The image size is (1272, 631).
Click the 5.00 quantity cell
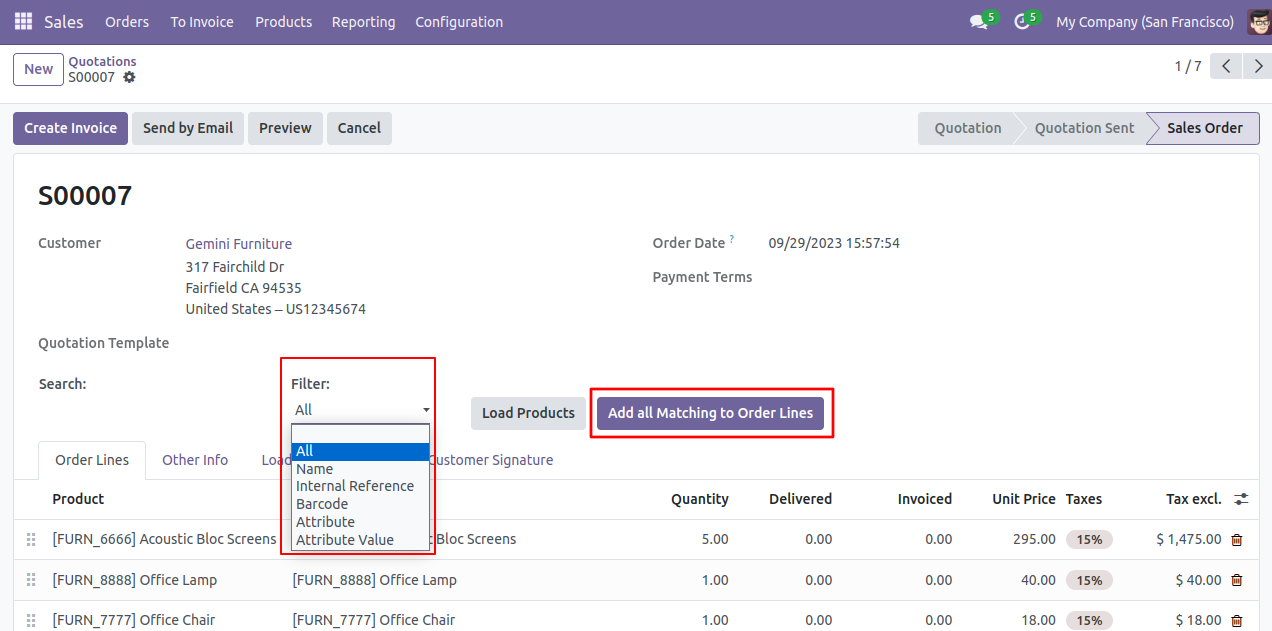tap(714, 539)
